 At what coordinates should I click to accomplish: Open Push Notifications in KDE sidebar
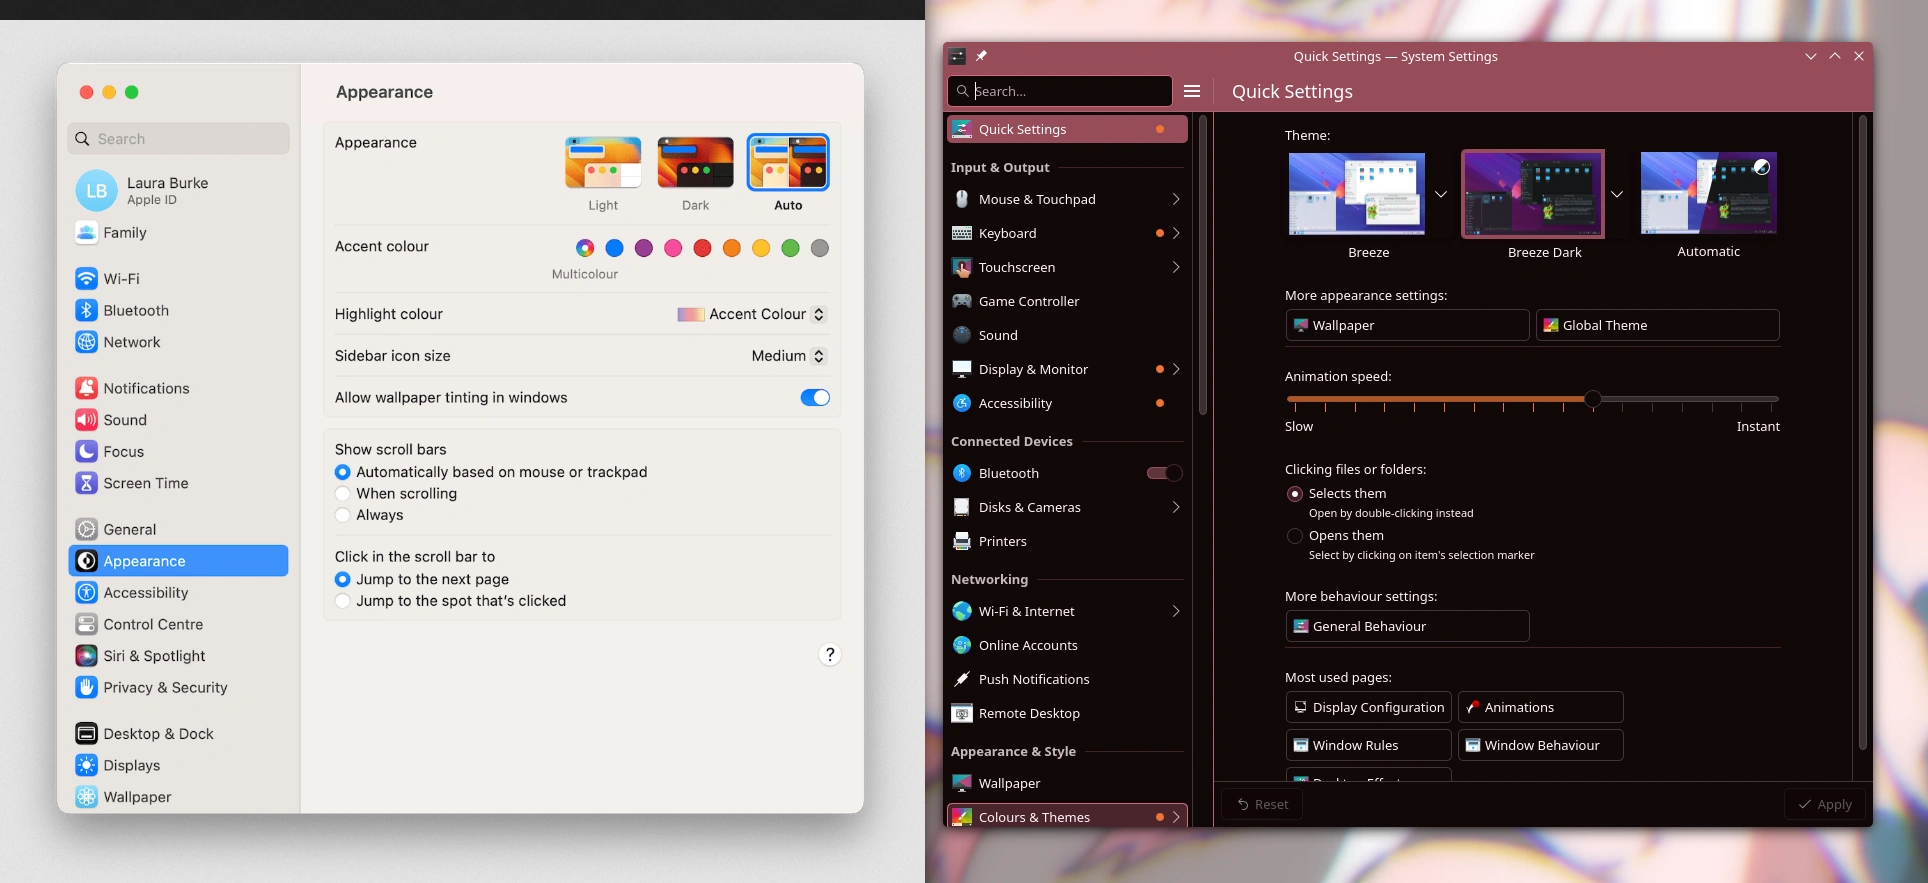(x=1033, y=679)
